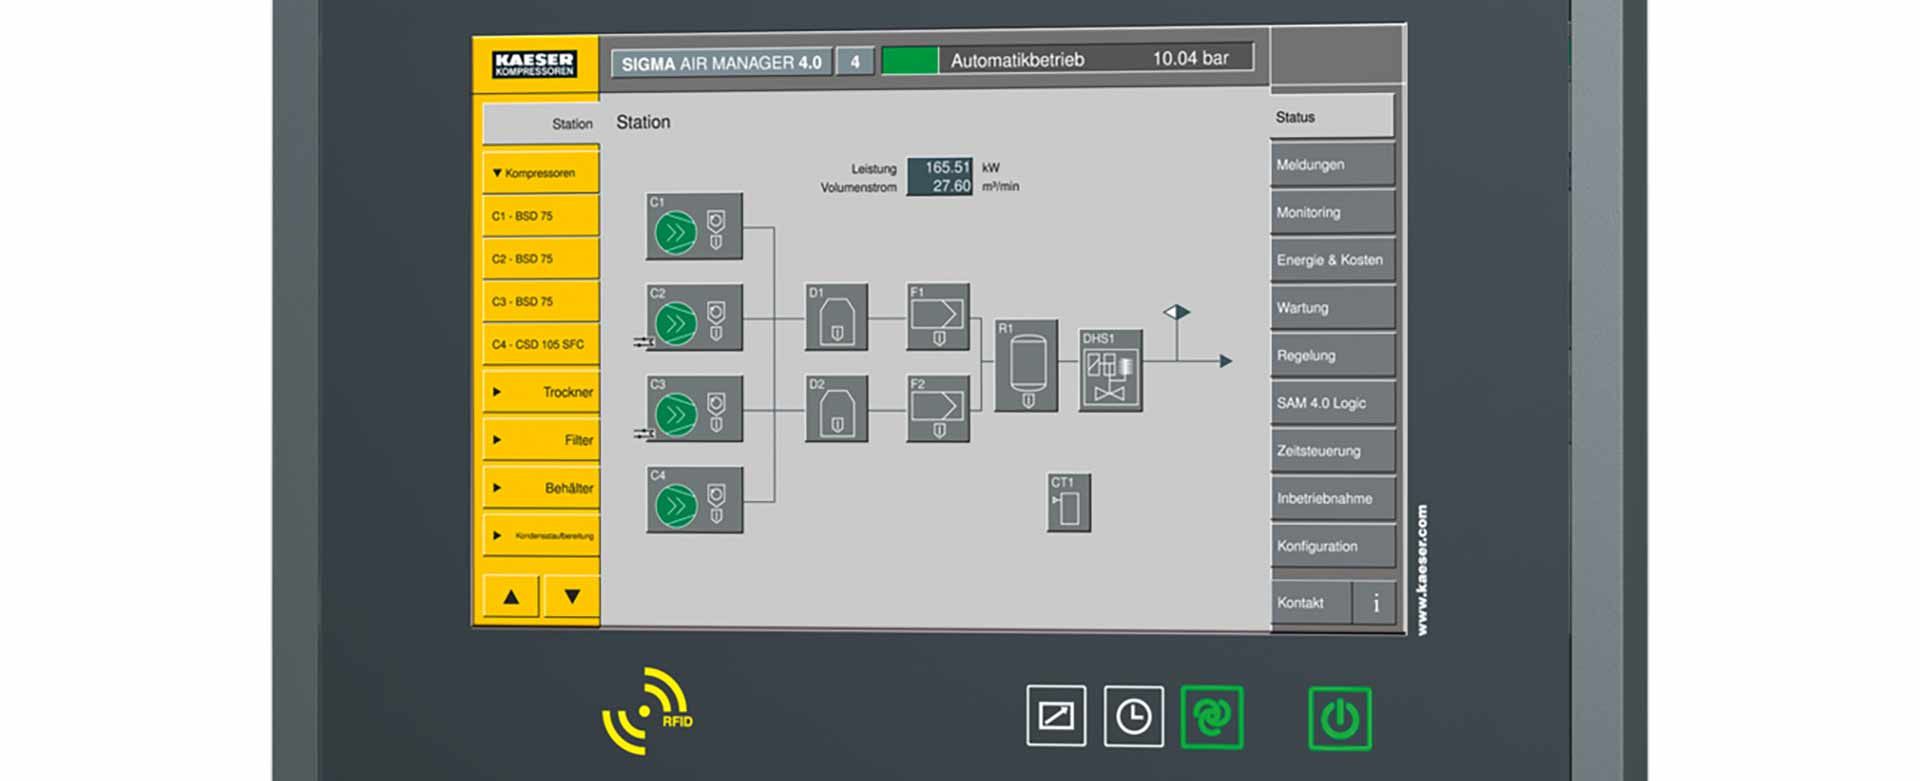Open the Monitoring menu

(x=1332, y=212)
